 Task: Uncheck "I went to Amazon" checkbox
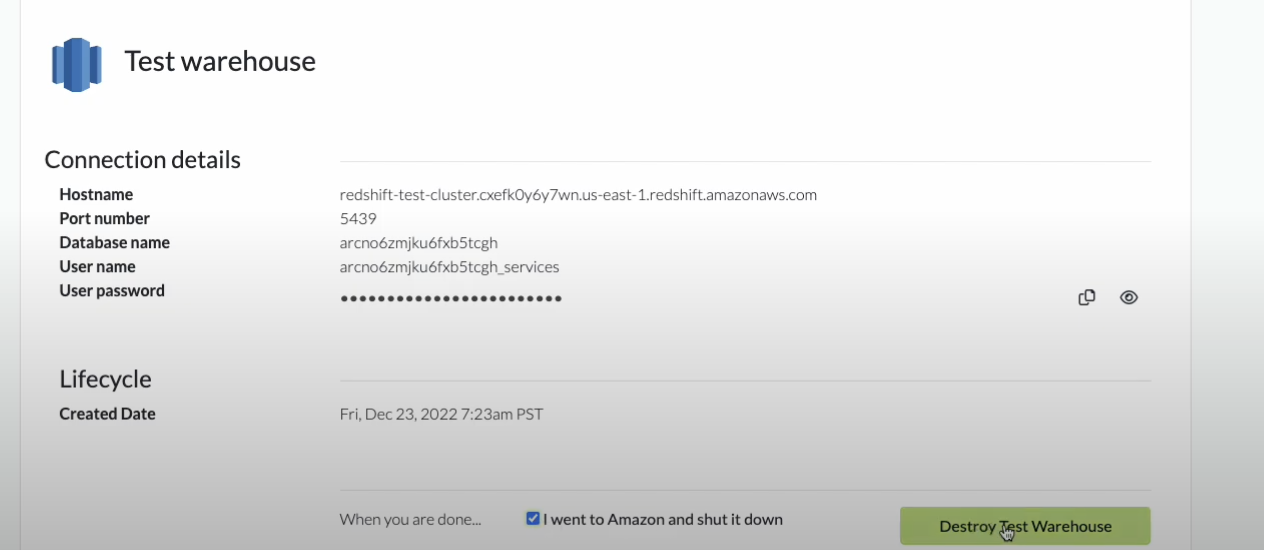pos(533,519)
